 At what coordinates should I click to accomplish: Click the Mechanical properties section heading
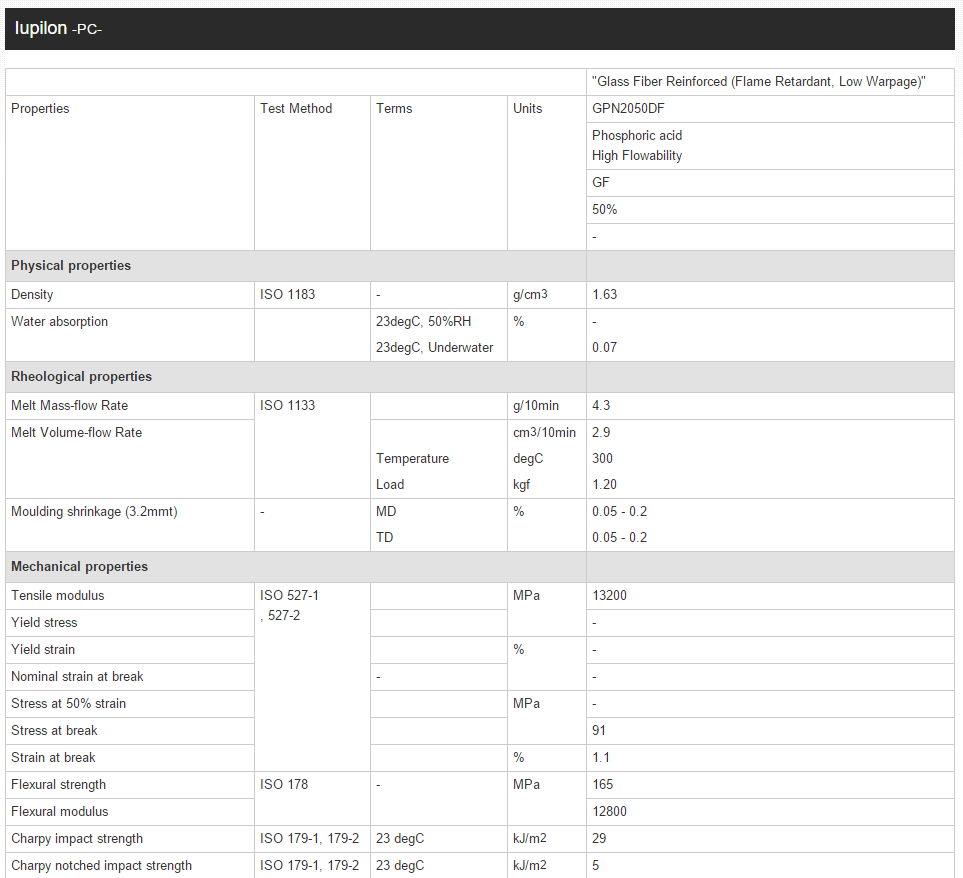(80, 567)
